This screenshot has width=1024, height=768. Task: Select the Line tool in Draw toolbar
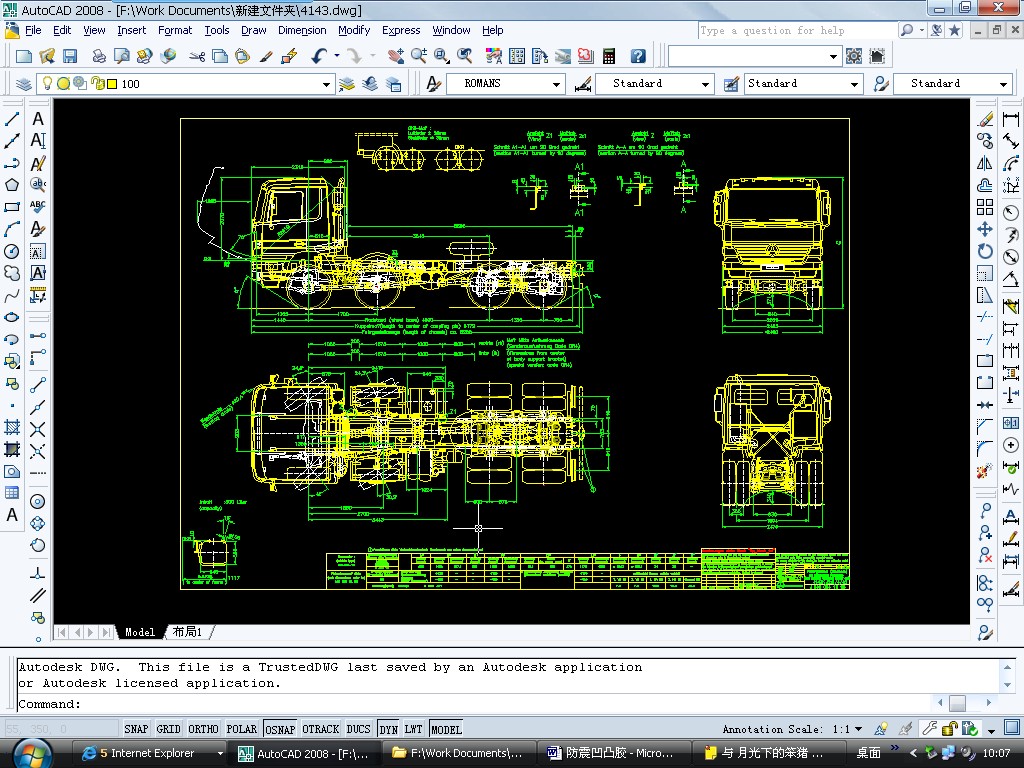click(12, 119)
